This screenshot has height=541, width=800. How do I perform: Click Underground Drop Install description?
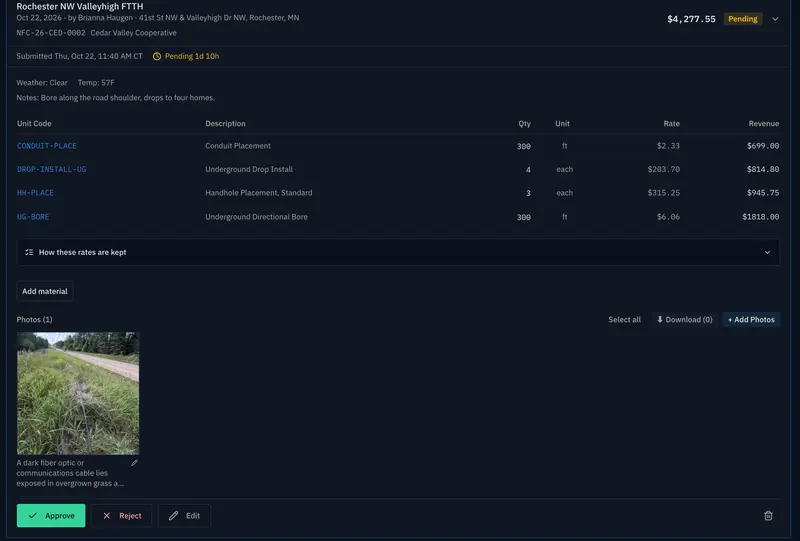(x=249, y=169)
